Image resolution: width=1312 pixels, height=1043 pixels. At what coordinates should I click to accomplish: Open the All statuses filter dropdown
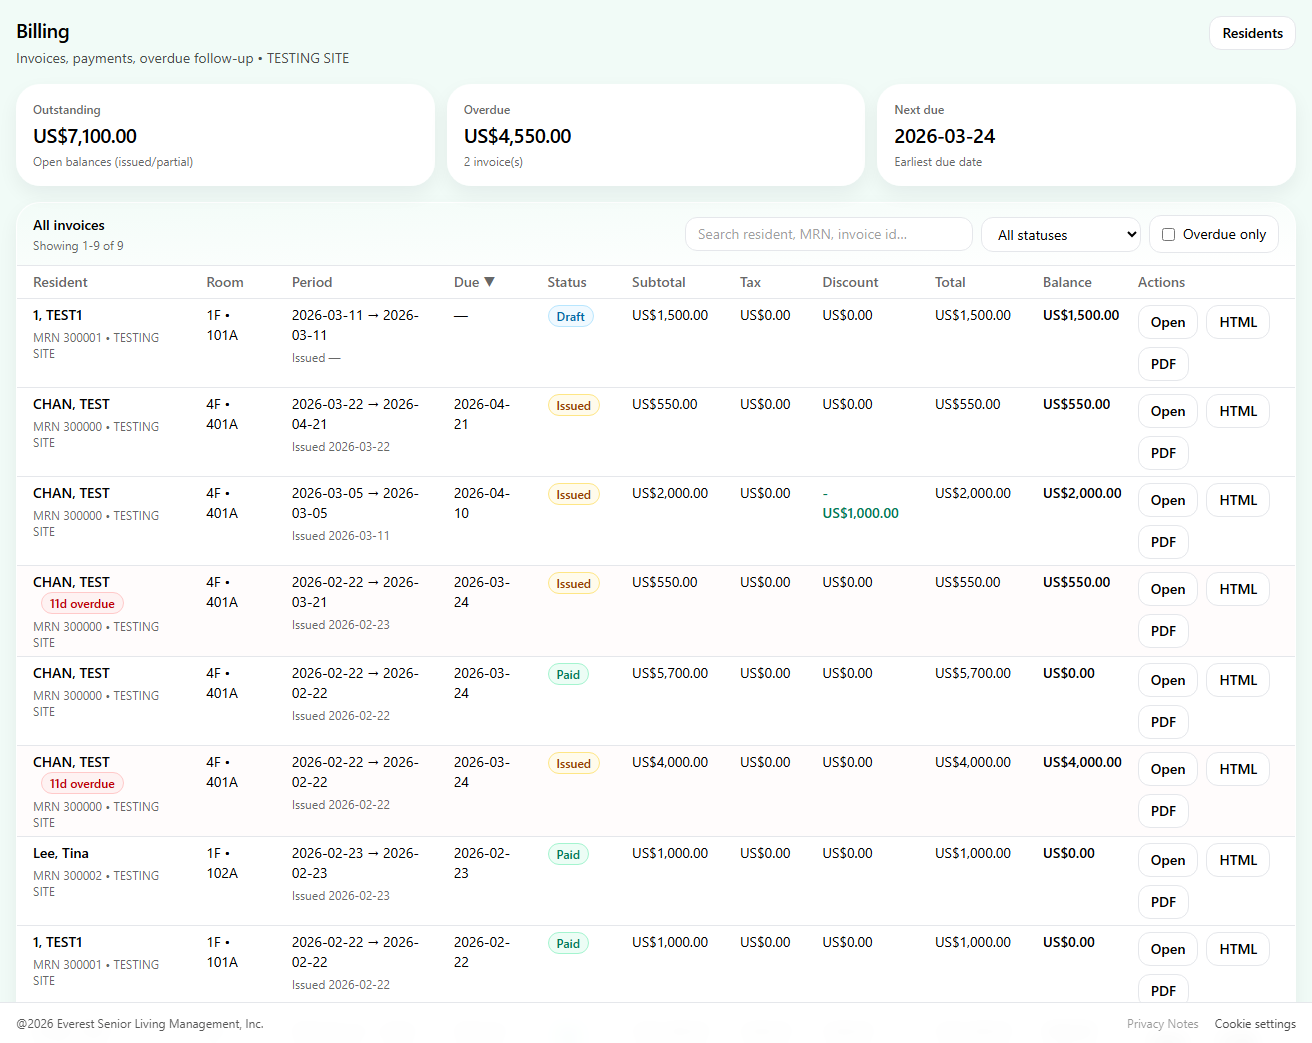[x=1060, y=234]
